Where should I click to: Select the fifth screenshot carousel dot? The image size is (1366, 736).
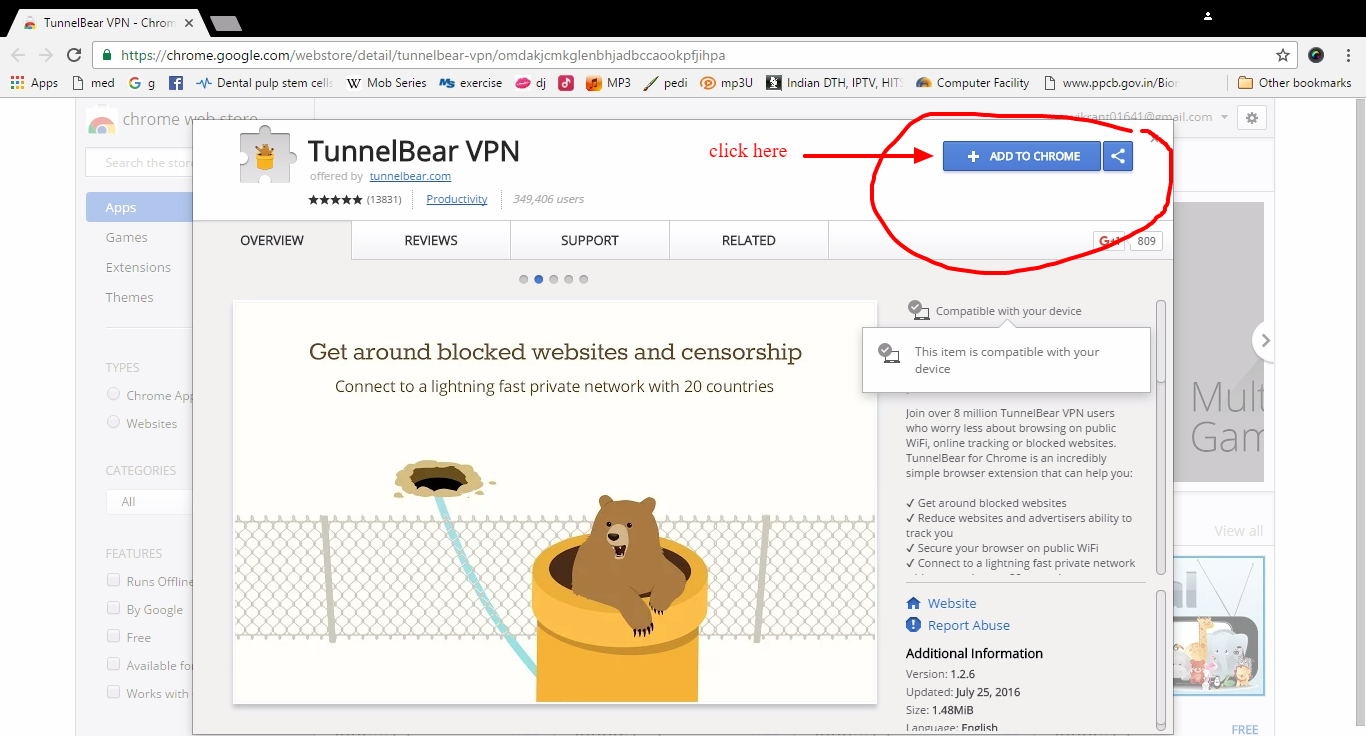tap(584, 279)
